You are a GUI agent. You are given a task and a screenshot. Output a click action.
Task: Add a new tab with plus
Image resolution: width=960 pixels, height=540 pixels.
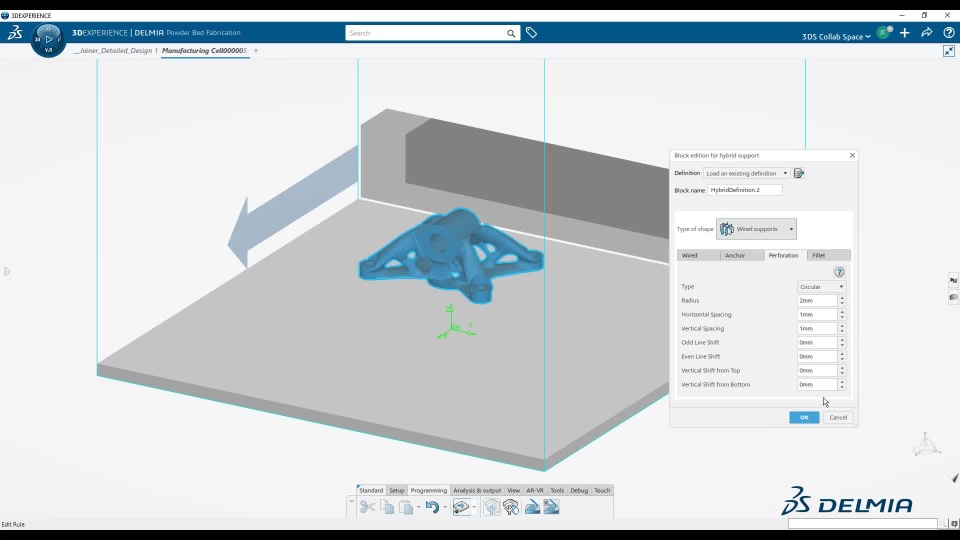coord(256,51)
